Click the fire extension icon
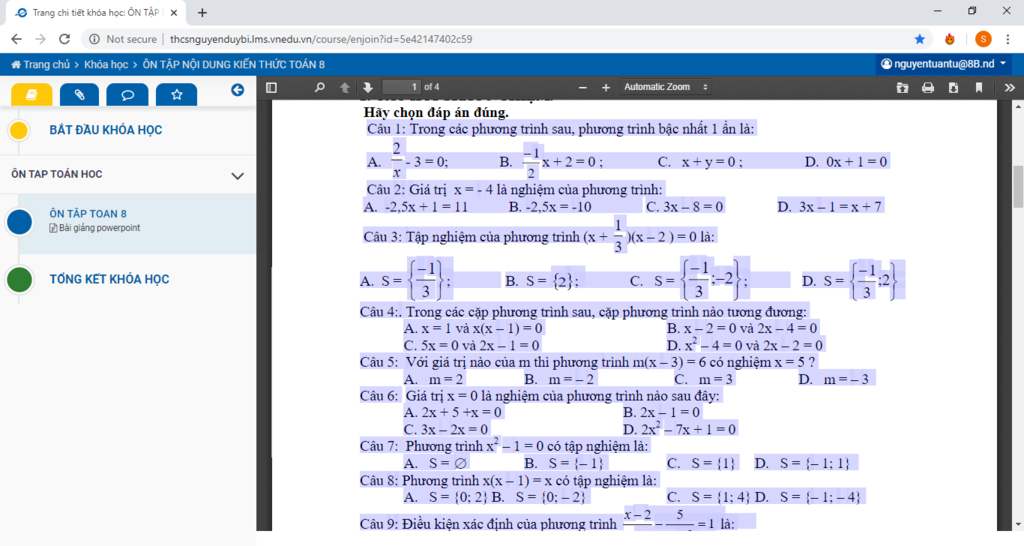1024x546 pixels. (x=950, y=39)
